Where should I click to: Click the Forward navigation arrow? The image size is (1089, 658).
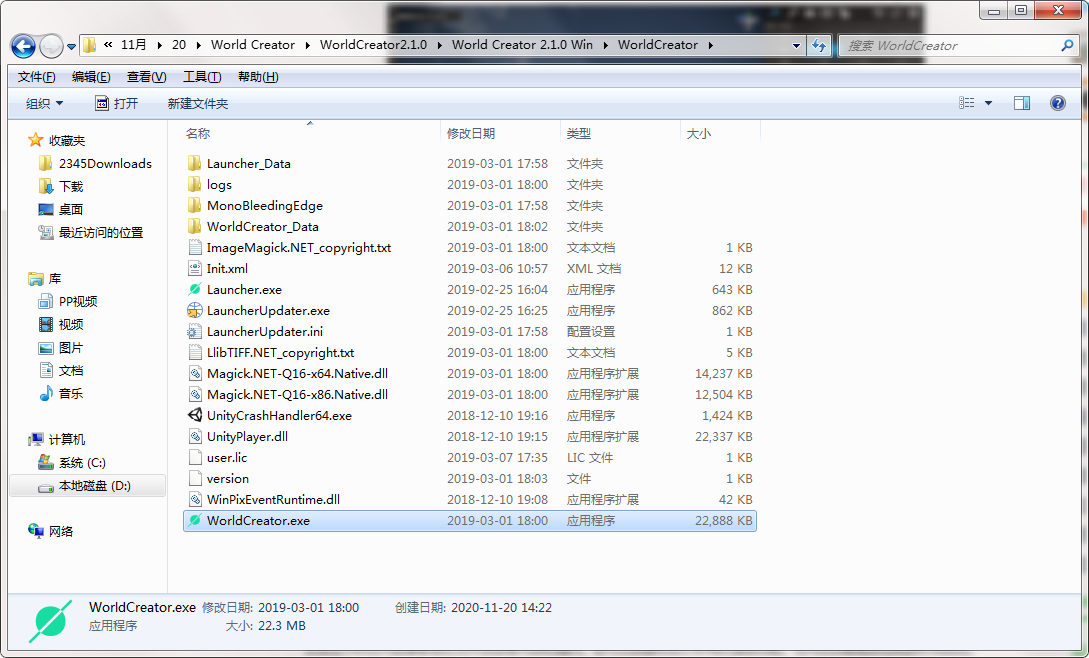(51, 46)
